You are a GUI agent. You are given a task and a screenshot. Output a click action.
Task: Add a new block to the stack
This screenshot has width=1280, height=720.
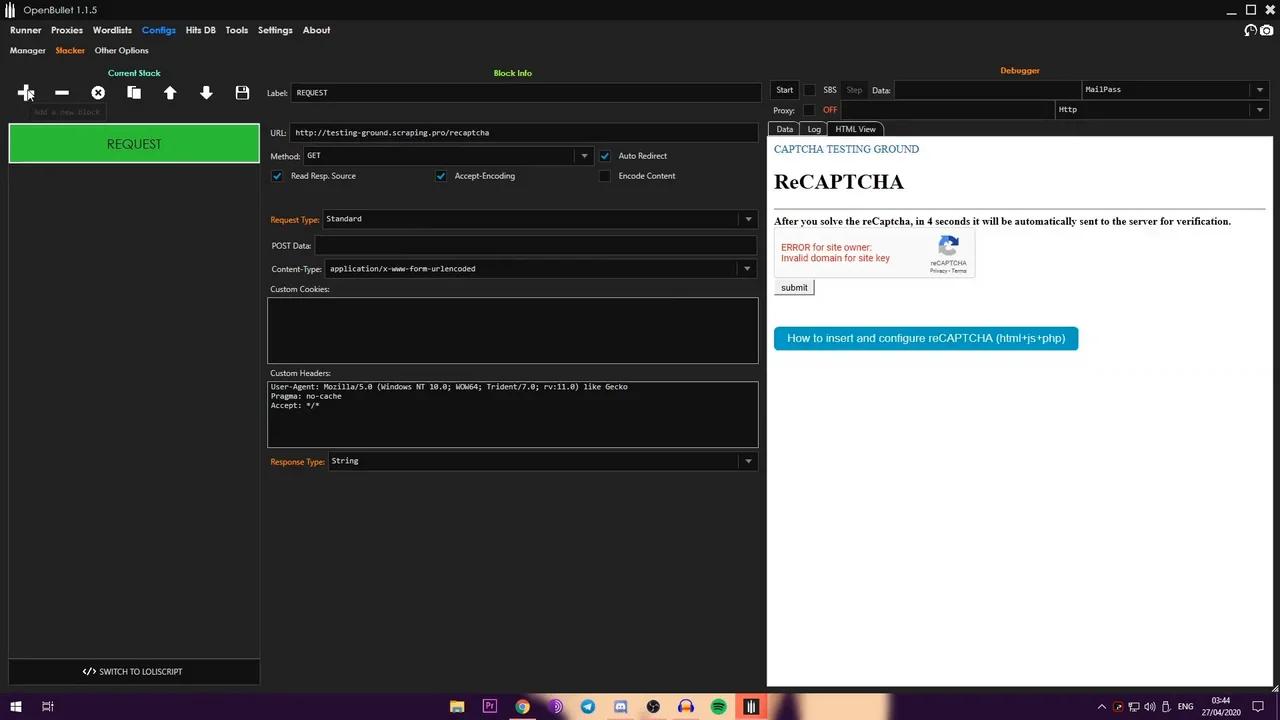coord(25,92)
